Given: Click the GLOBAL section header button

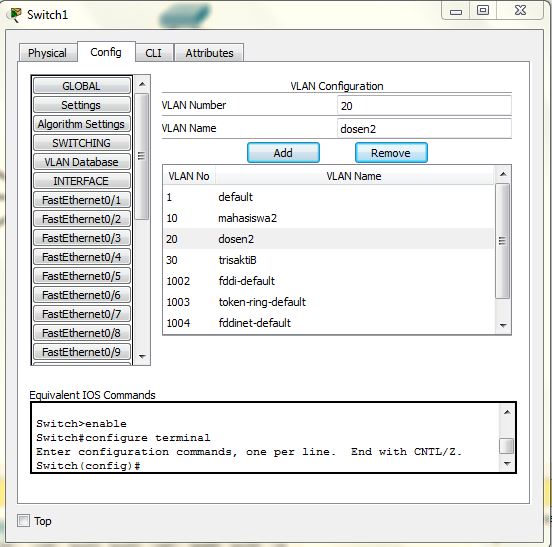Looking at the screenshot, I should (x=82, y=86).
